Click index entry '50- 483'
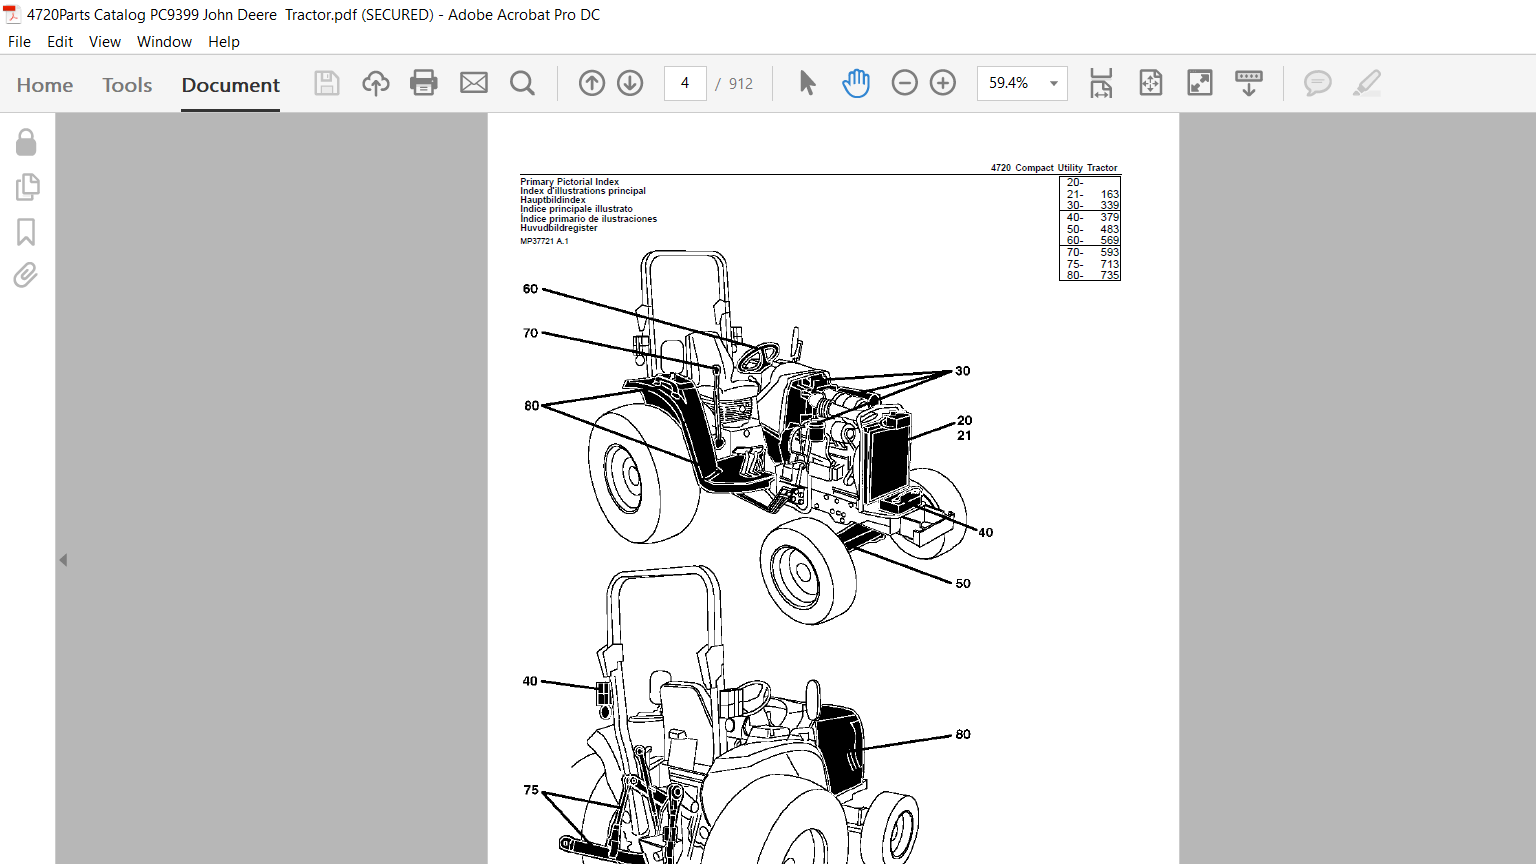This screenshot has width=1536, height=864. 1092,229
